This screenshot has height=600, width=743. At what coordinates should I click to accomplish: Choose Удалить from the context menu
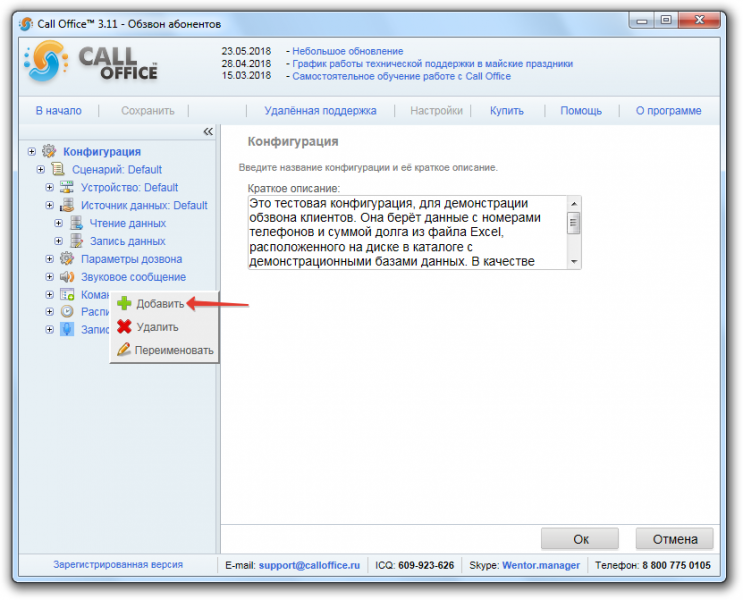coord(164,327)
